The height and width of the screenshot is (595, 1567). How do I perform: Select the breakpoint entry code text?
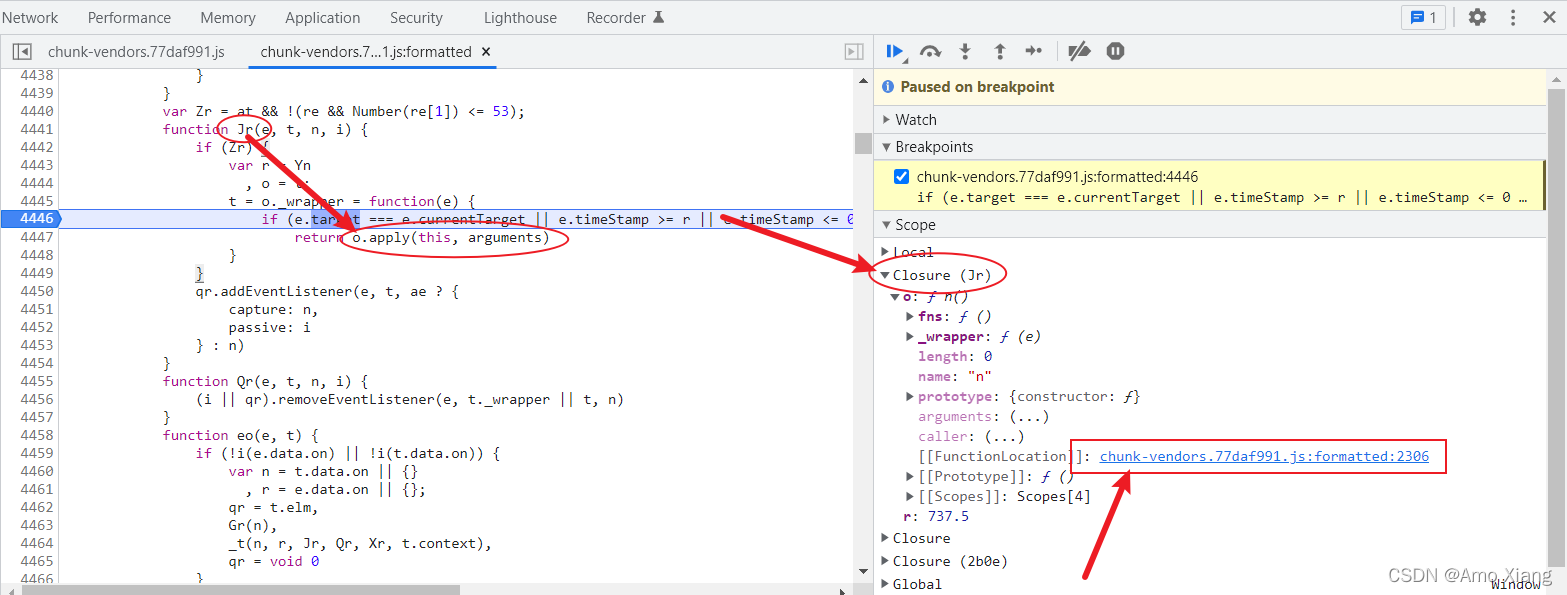1222,197
